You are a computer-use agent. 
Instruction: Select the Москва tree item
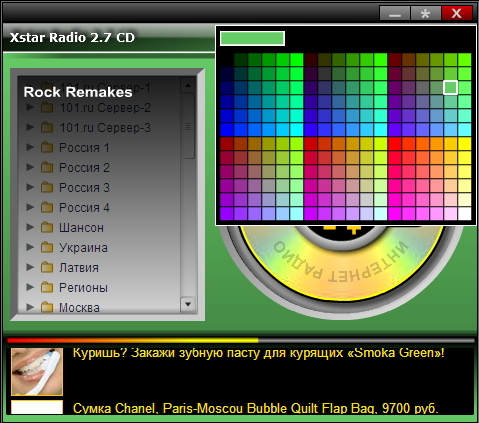click(x=79, y=307)
